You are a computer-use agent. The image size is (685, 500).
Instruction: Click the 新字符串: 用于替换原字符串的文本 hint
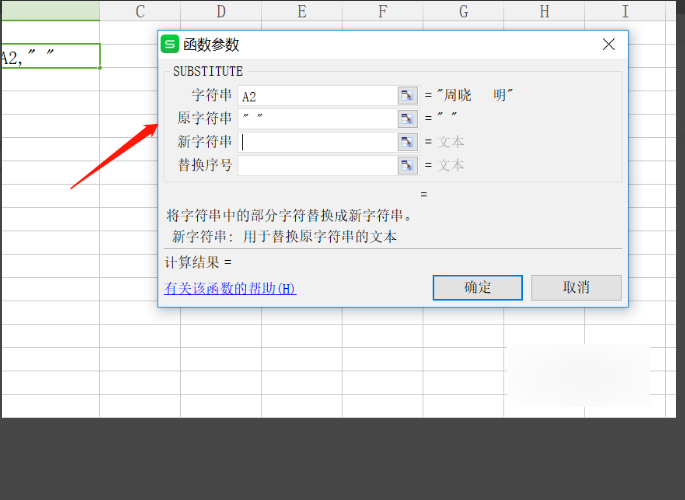(284, 237)
